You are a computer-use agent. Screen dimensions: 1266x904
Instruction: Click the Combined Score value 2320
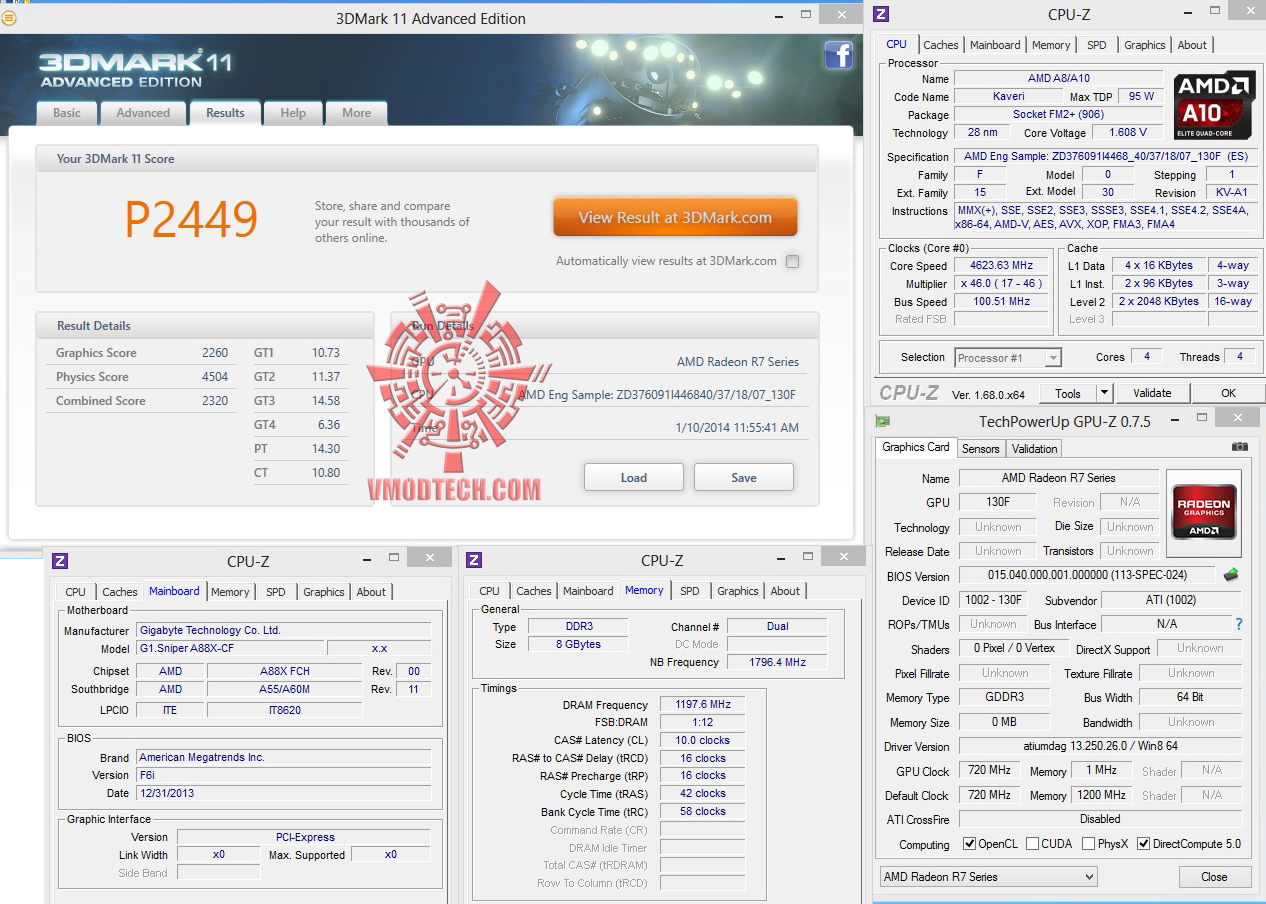coord(215,401)
